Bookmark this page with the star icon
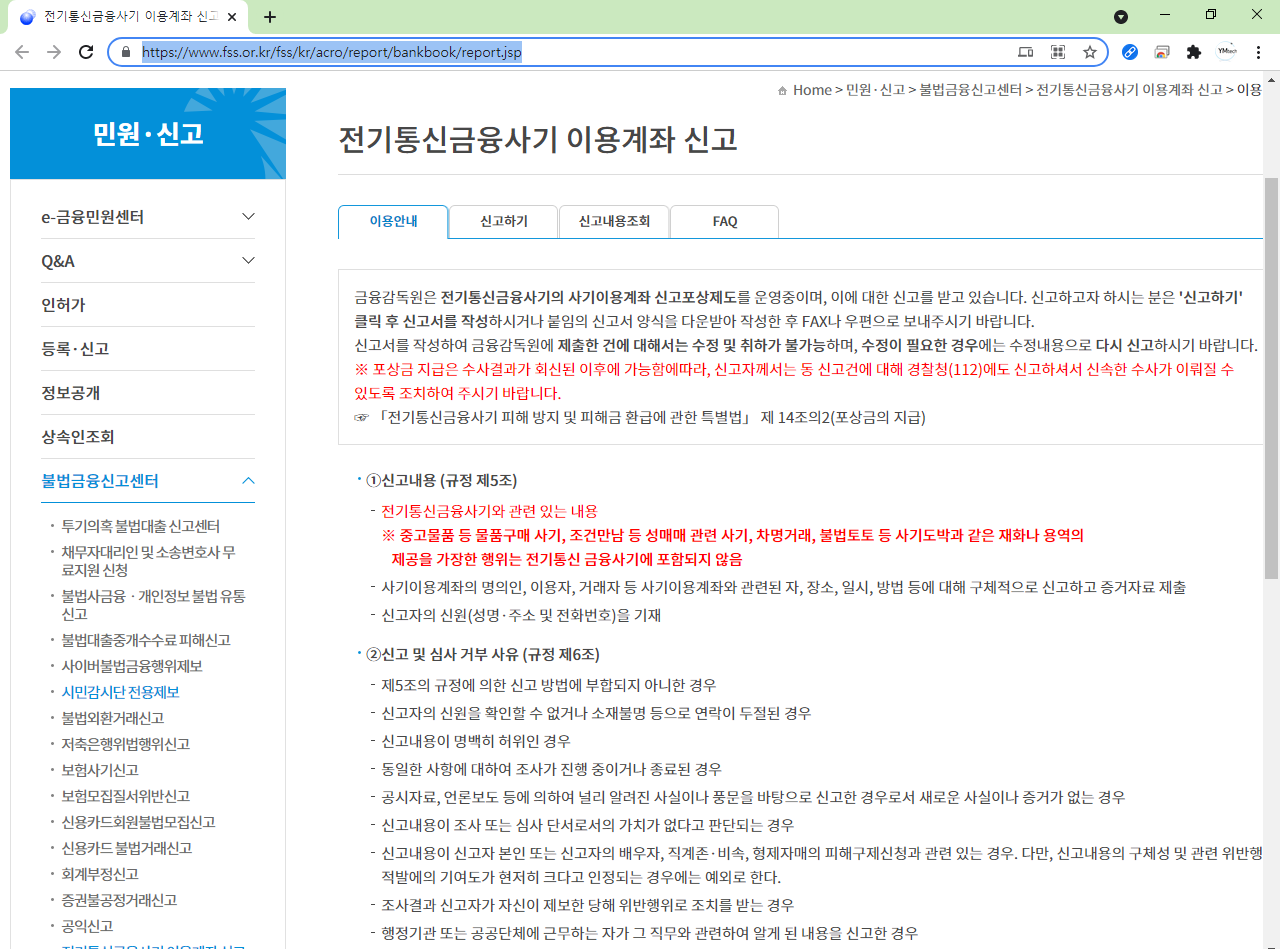This screenshot has width=1280, height=949. point(1090,52)
